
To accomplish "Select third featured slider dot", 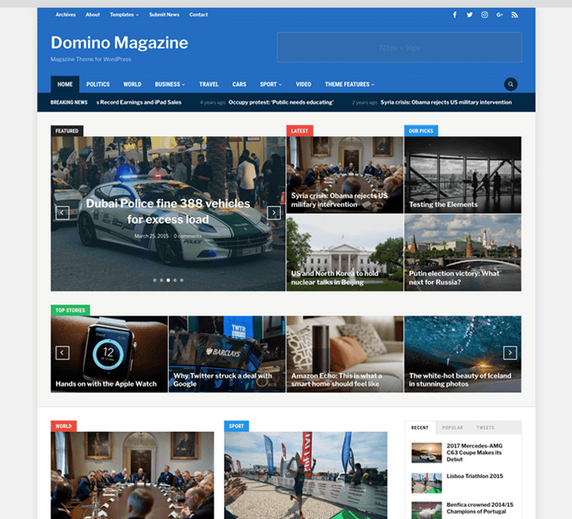I will pos(168,280).
